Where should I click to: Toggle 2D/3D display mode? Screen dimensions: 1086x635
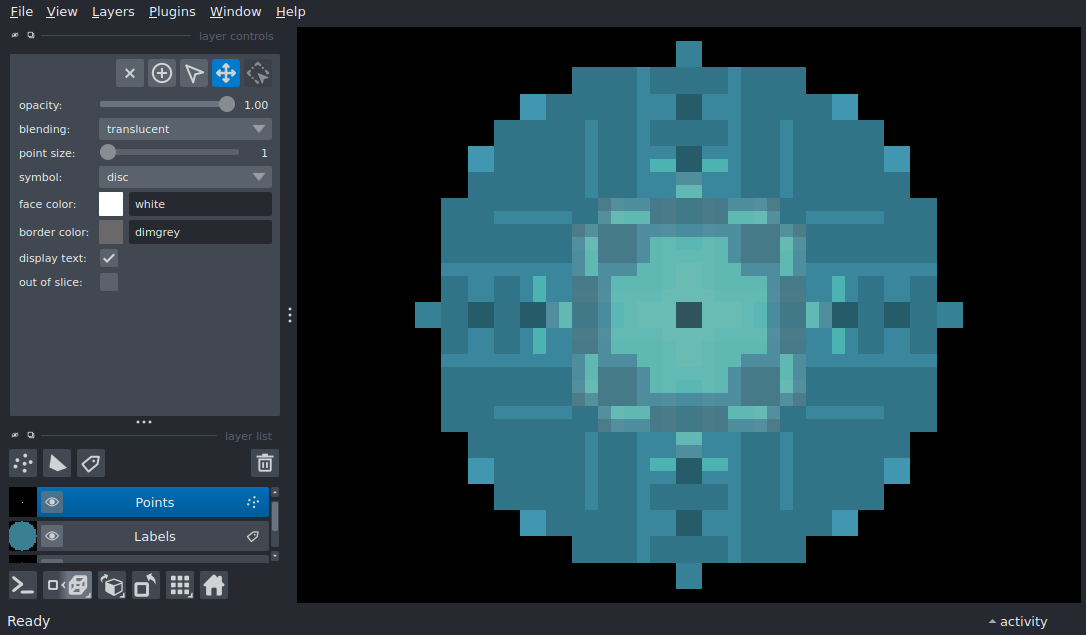click(x=67, y=585)
